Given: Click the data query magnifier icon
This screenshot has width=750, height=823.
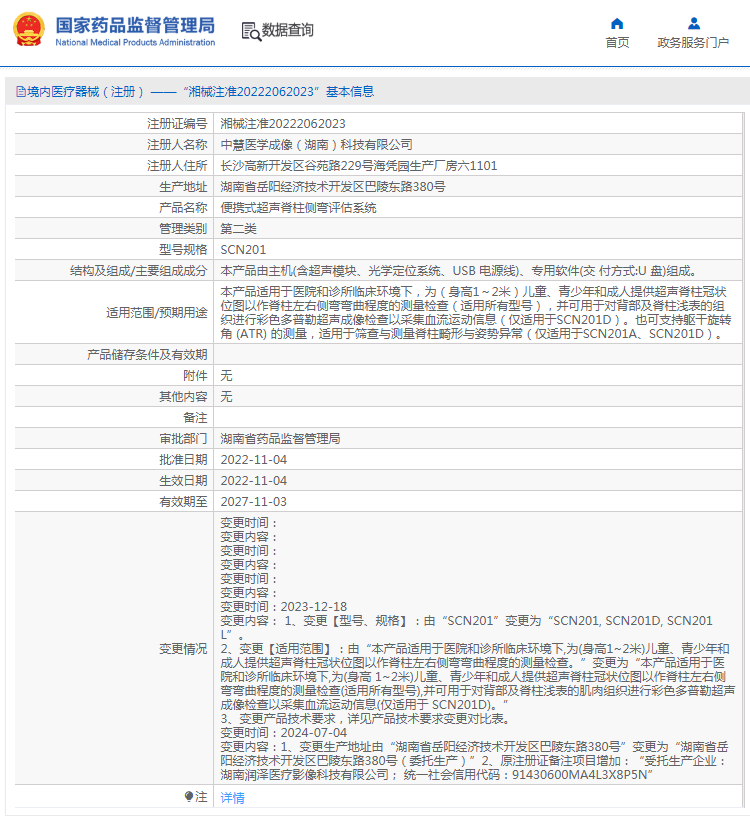Looking at the screenshot, I should click(251, 31).
